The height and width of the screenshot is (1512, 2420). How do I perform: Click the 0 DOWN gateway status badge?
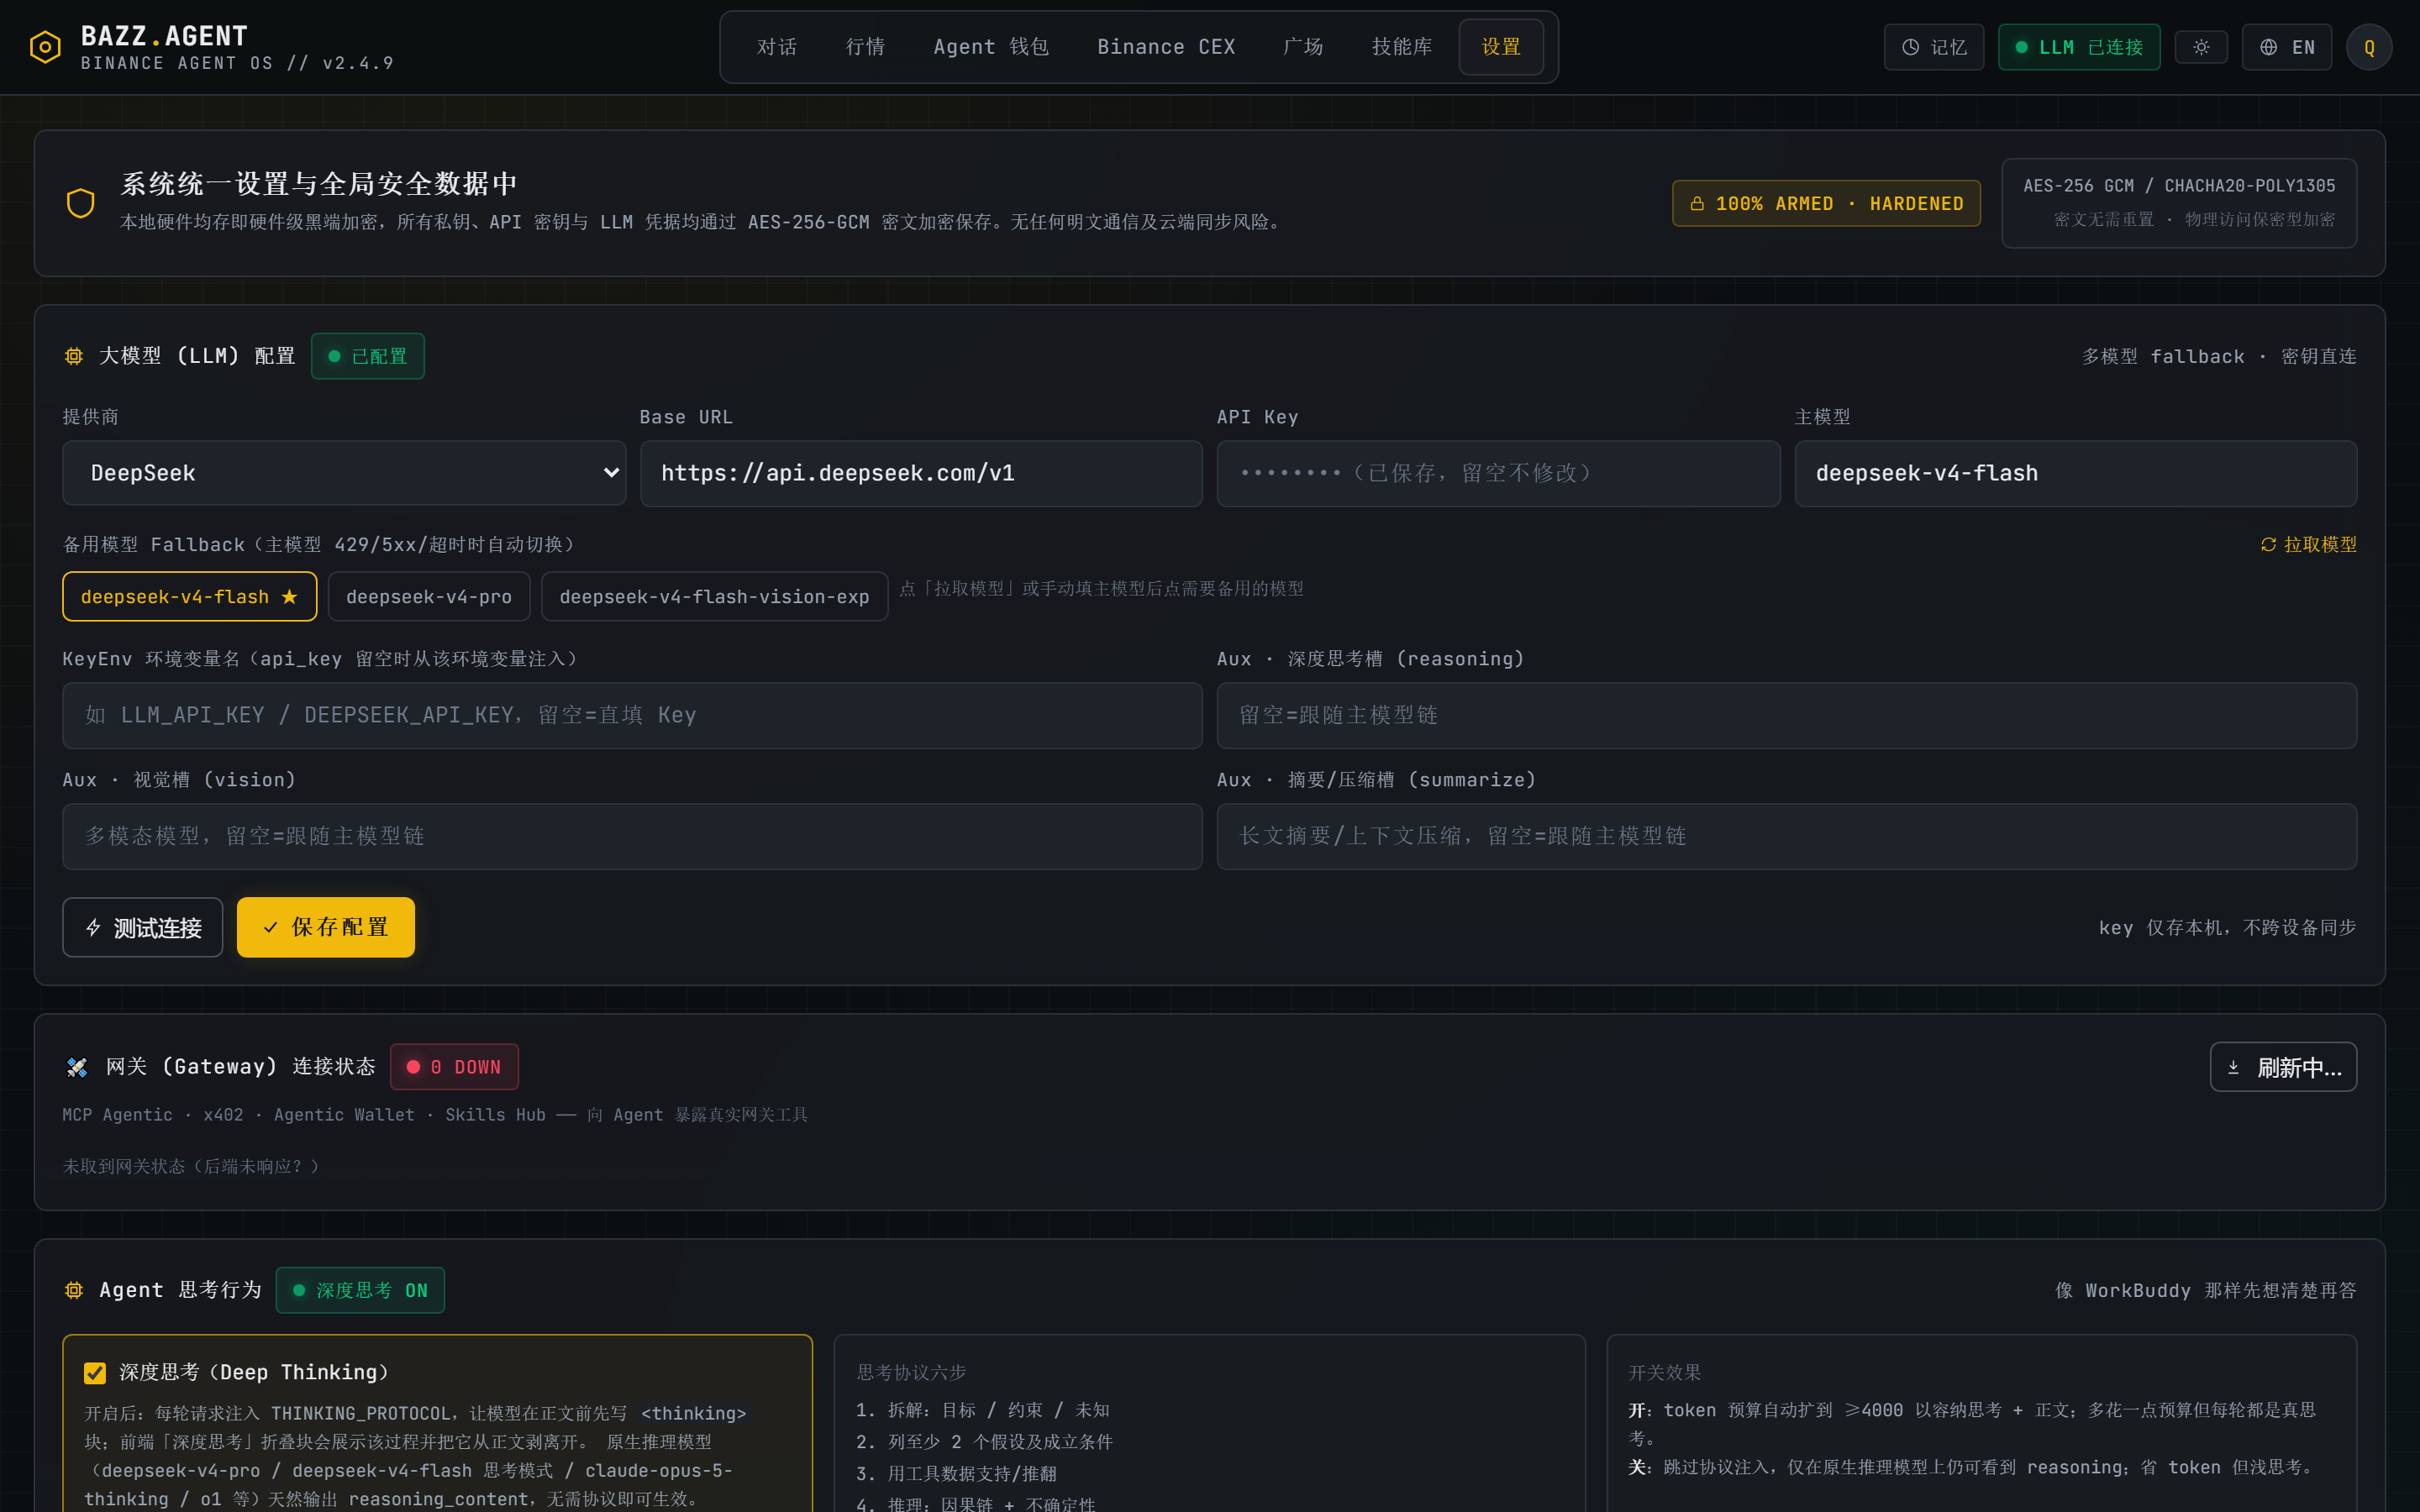tap(454, 1067)
